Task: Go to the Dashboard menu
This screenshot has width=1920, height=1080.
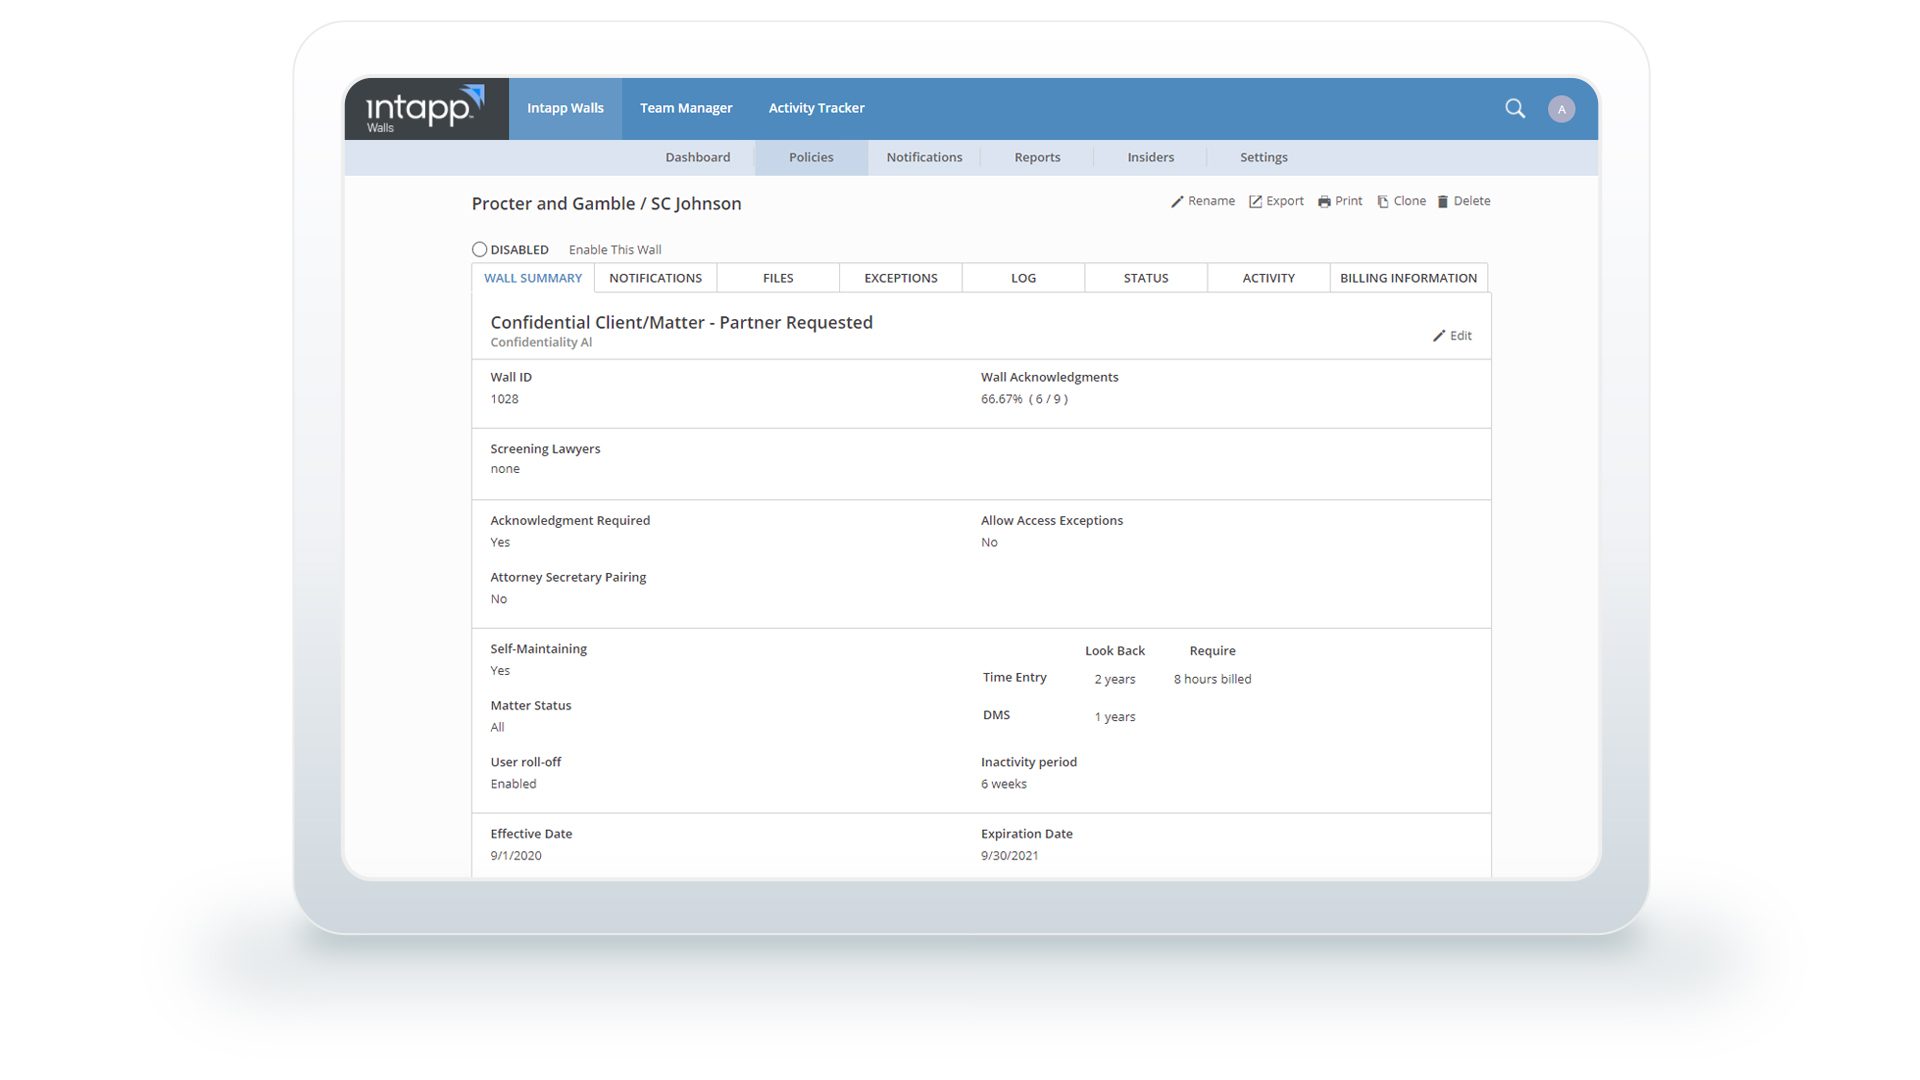Action: [698, 157]
